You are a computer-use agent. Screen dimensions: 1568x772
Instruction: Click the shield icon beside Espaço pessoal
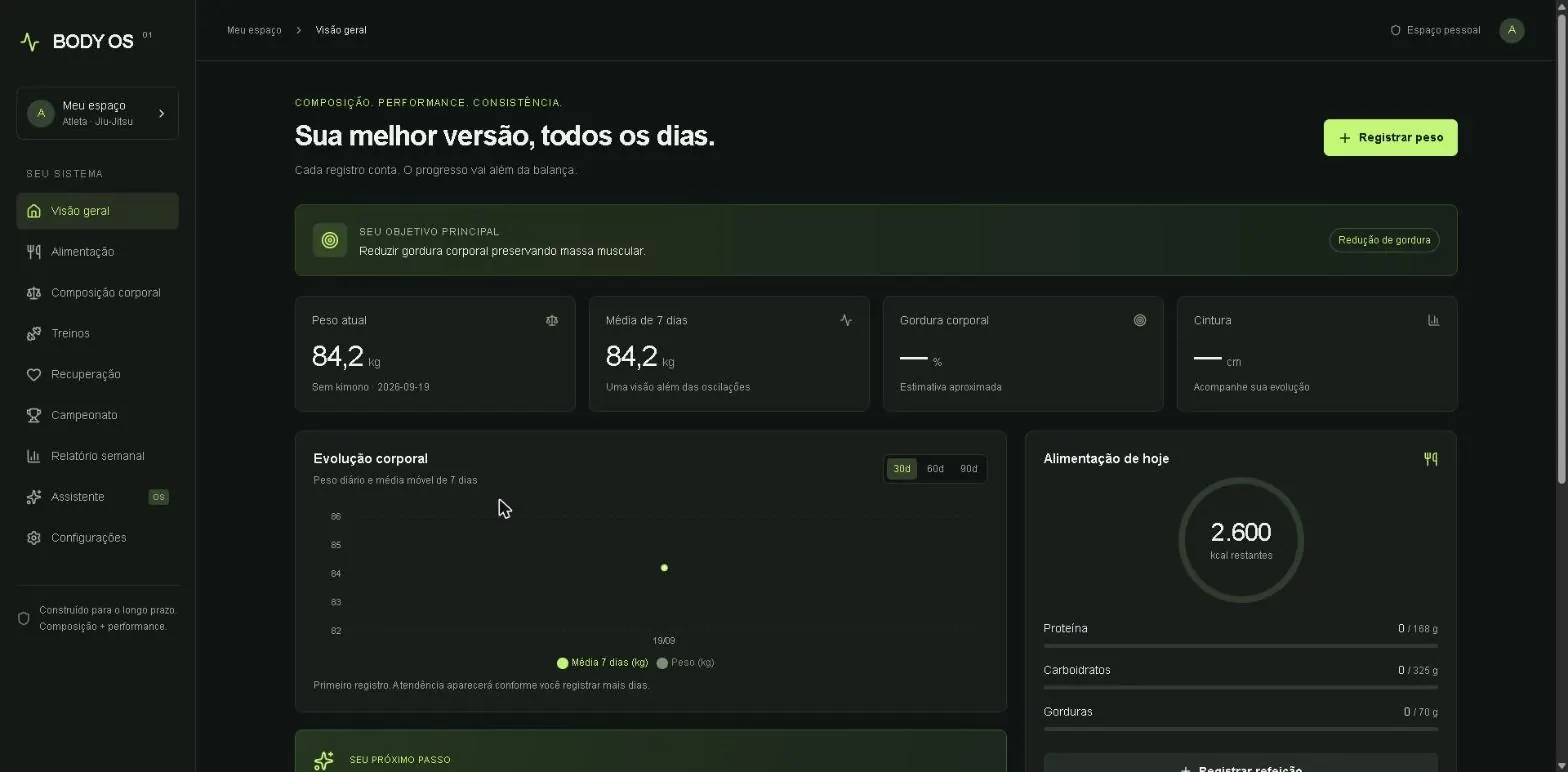point(1396,30)
